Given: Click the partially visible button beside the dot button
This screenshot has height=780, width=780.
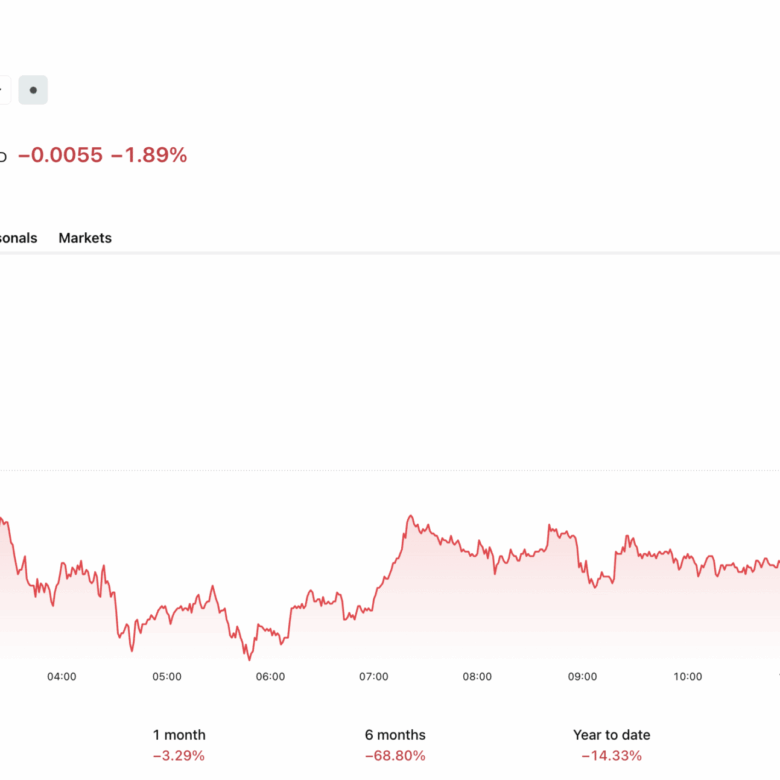Looking at the screenshot, I should pyautogui.click(x=4, y=90).
